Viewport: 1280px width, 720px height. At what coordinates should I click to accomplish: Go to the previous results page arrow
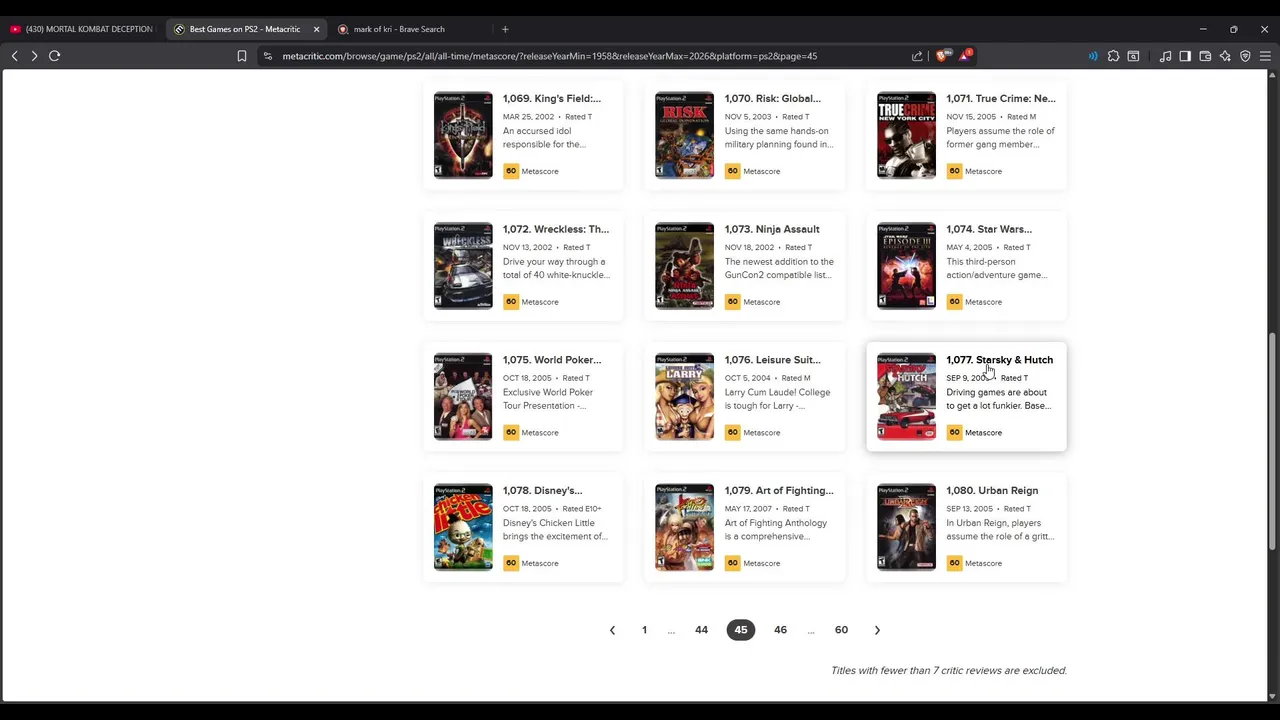[x=612, y=630]
